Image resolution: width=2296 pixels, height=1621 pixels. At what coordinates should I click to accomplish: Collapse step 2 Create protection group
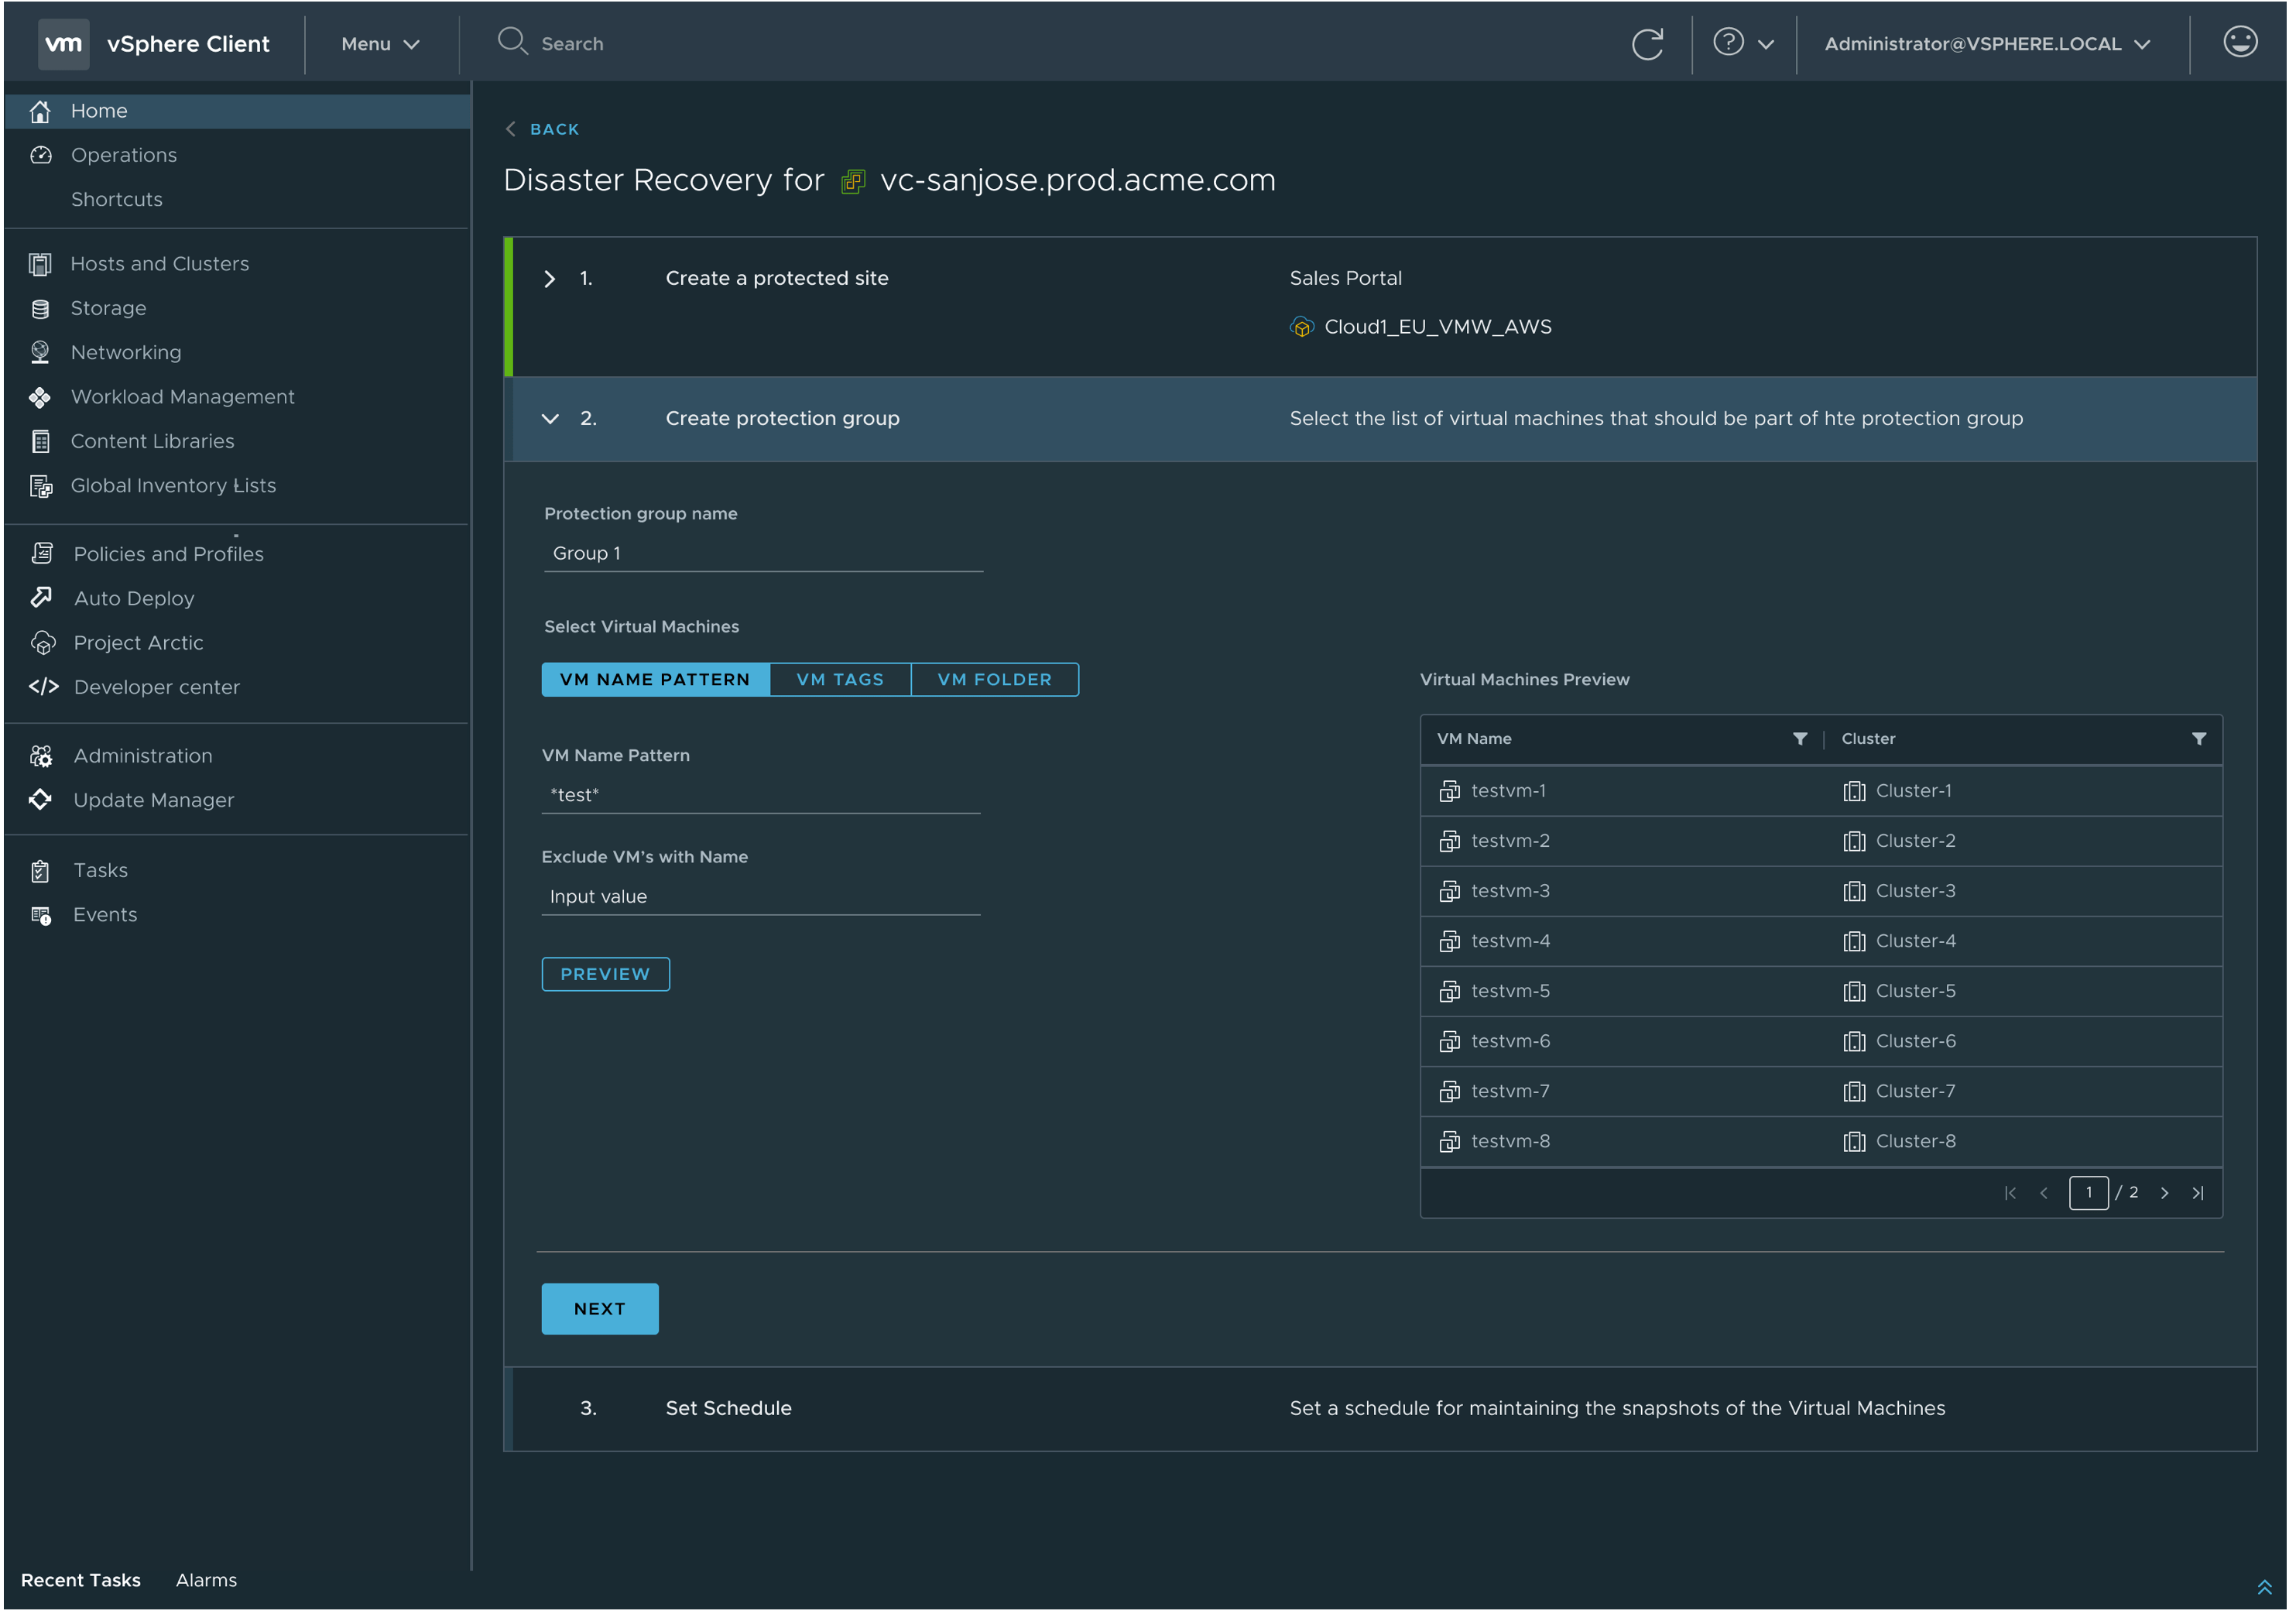click(x=550, y=419)
